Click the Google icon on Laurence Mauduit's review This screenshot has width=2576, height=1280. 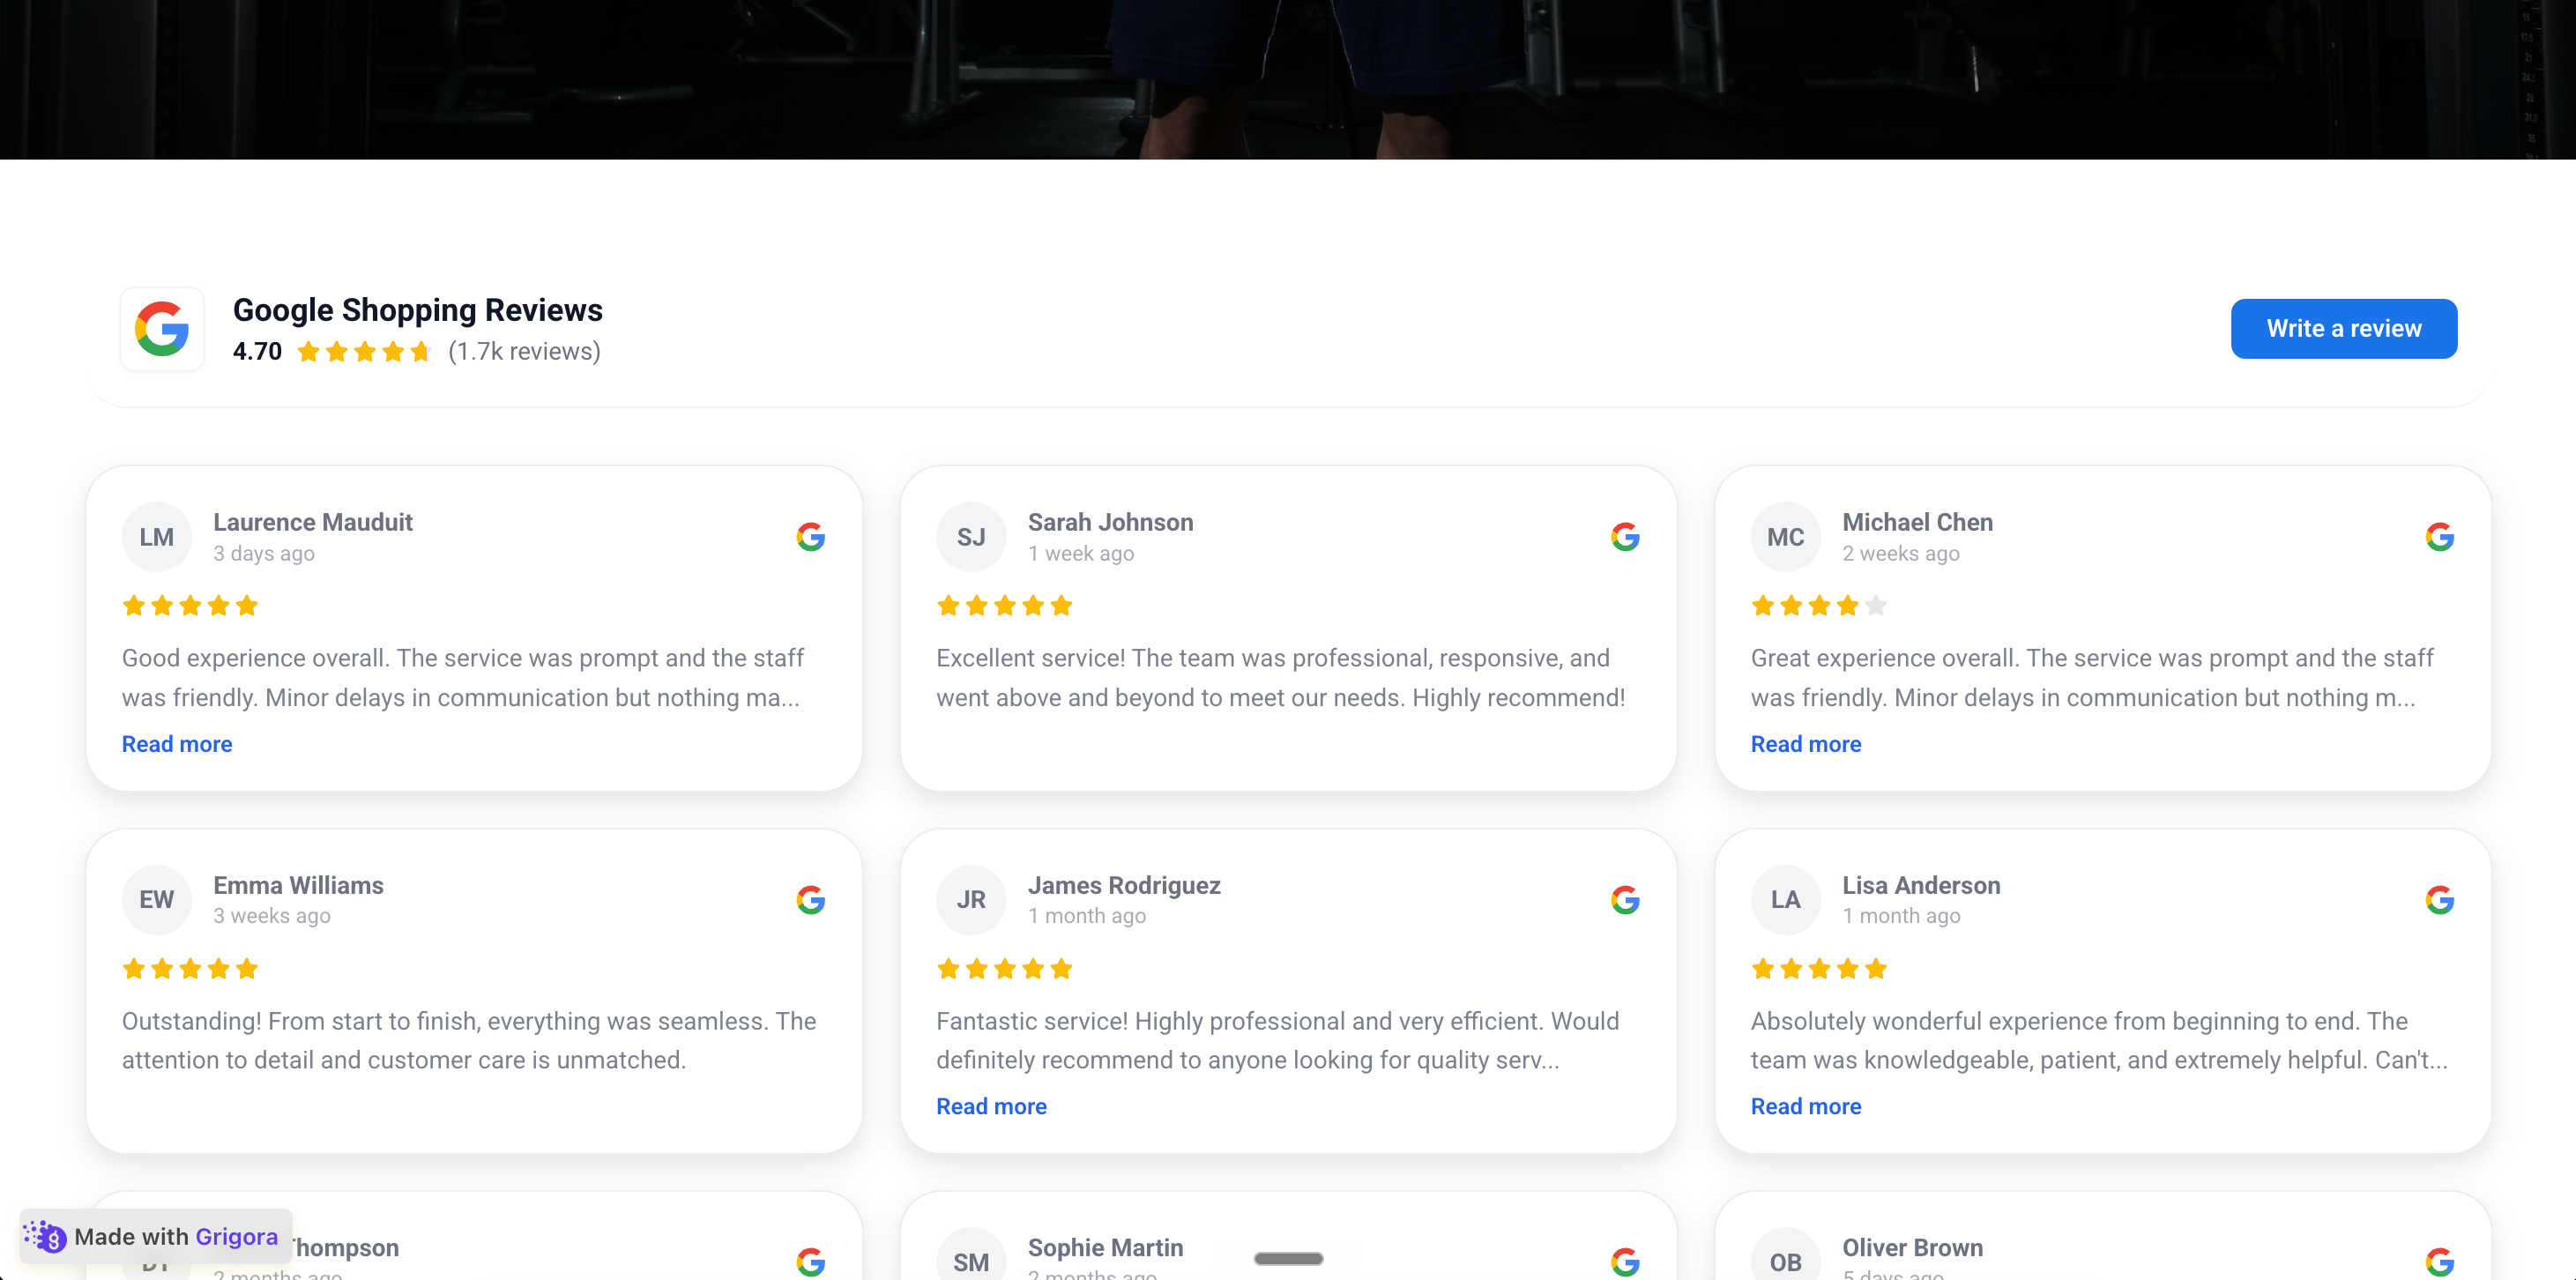[810, 537]
